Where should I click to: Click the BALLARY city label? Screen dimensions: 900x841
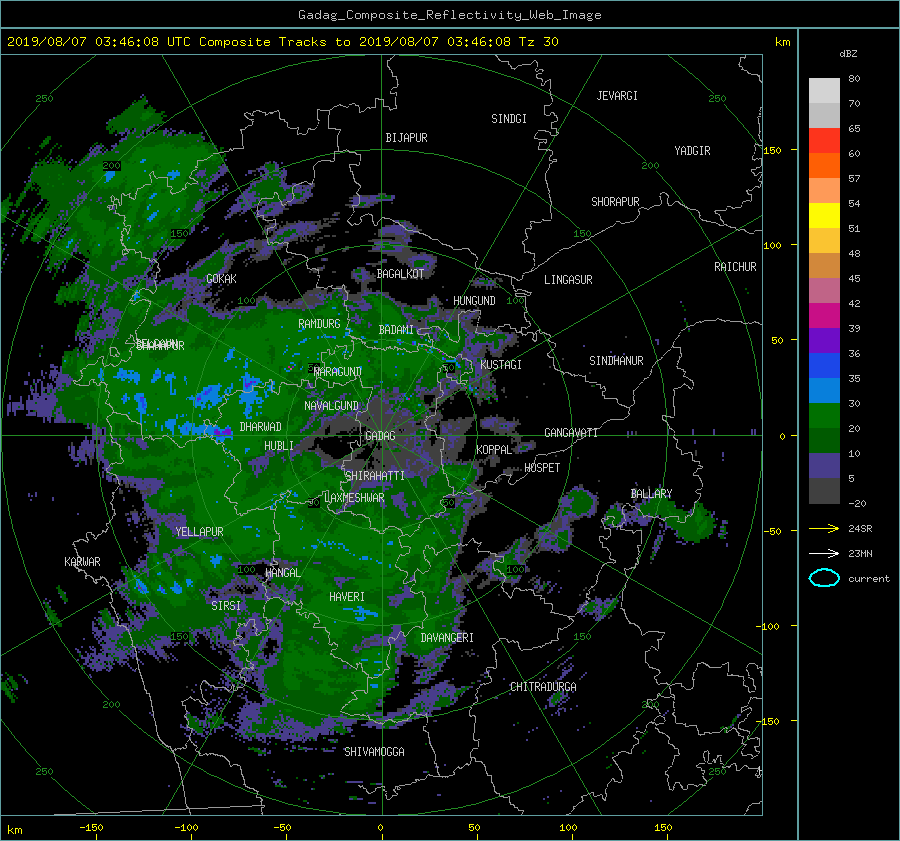tap(651, 494)
